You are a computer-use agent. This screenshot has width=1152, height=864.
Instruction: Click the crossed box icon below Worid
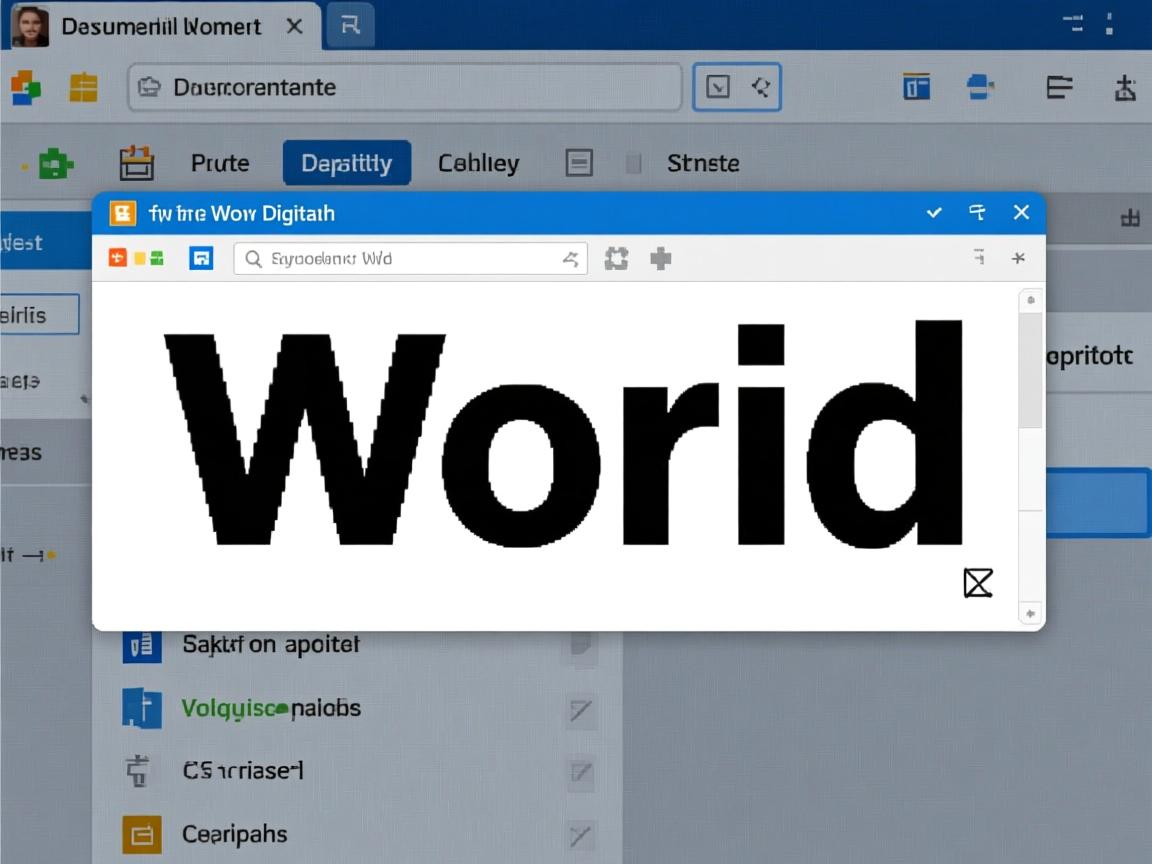pyautogui.click(x=977, y=582)
